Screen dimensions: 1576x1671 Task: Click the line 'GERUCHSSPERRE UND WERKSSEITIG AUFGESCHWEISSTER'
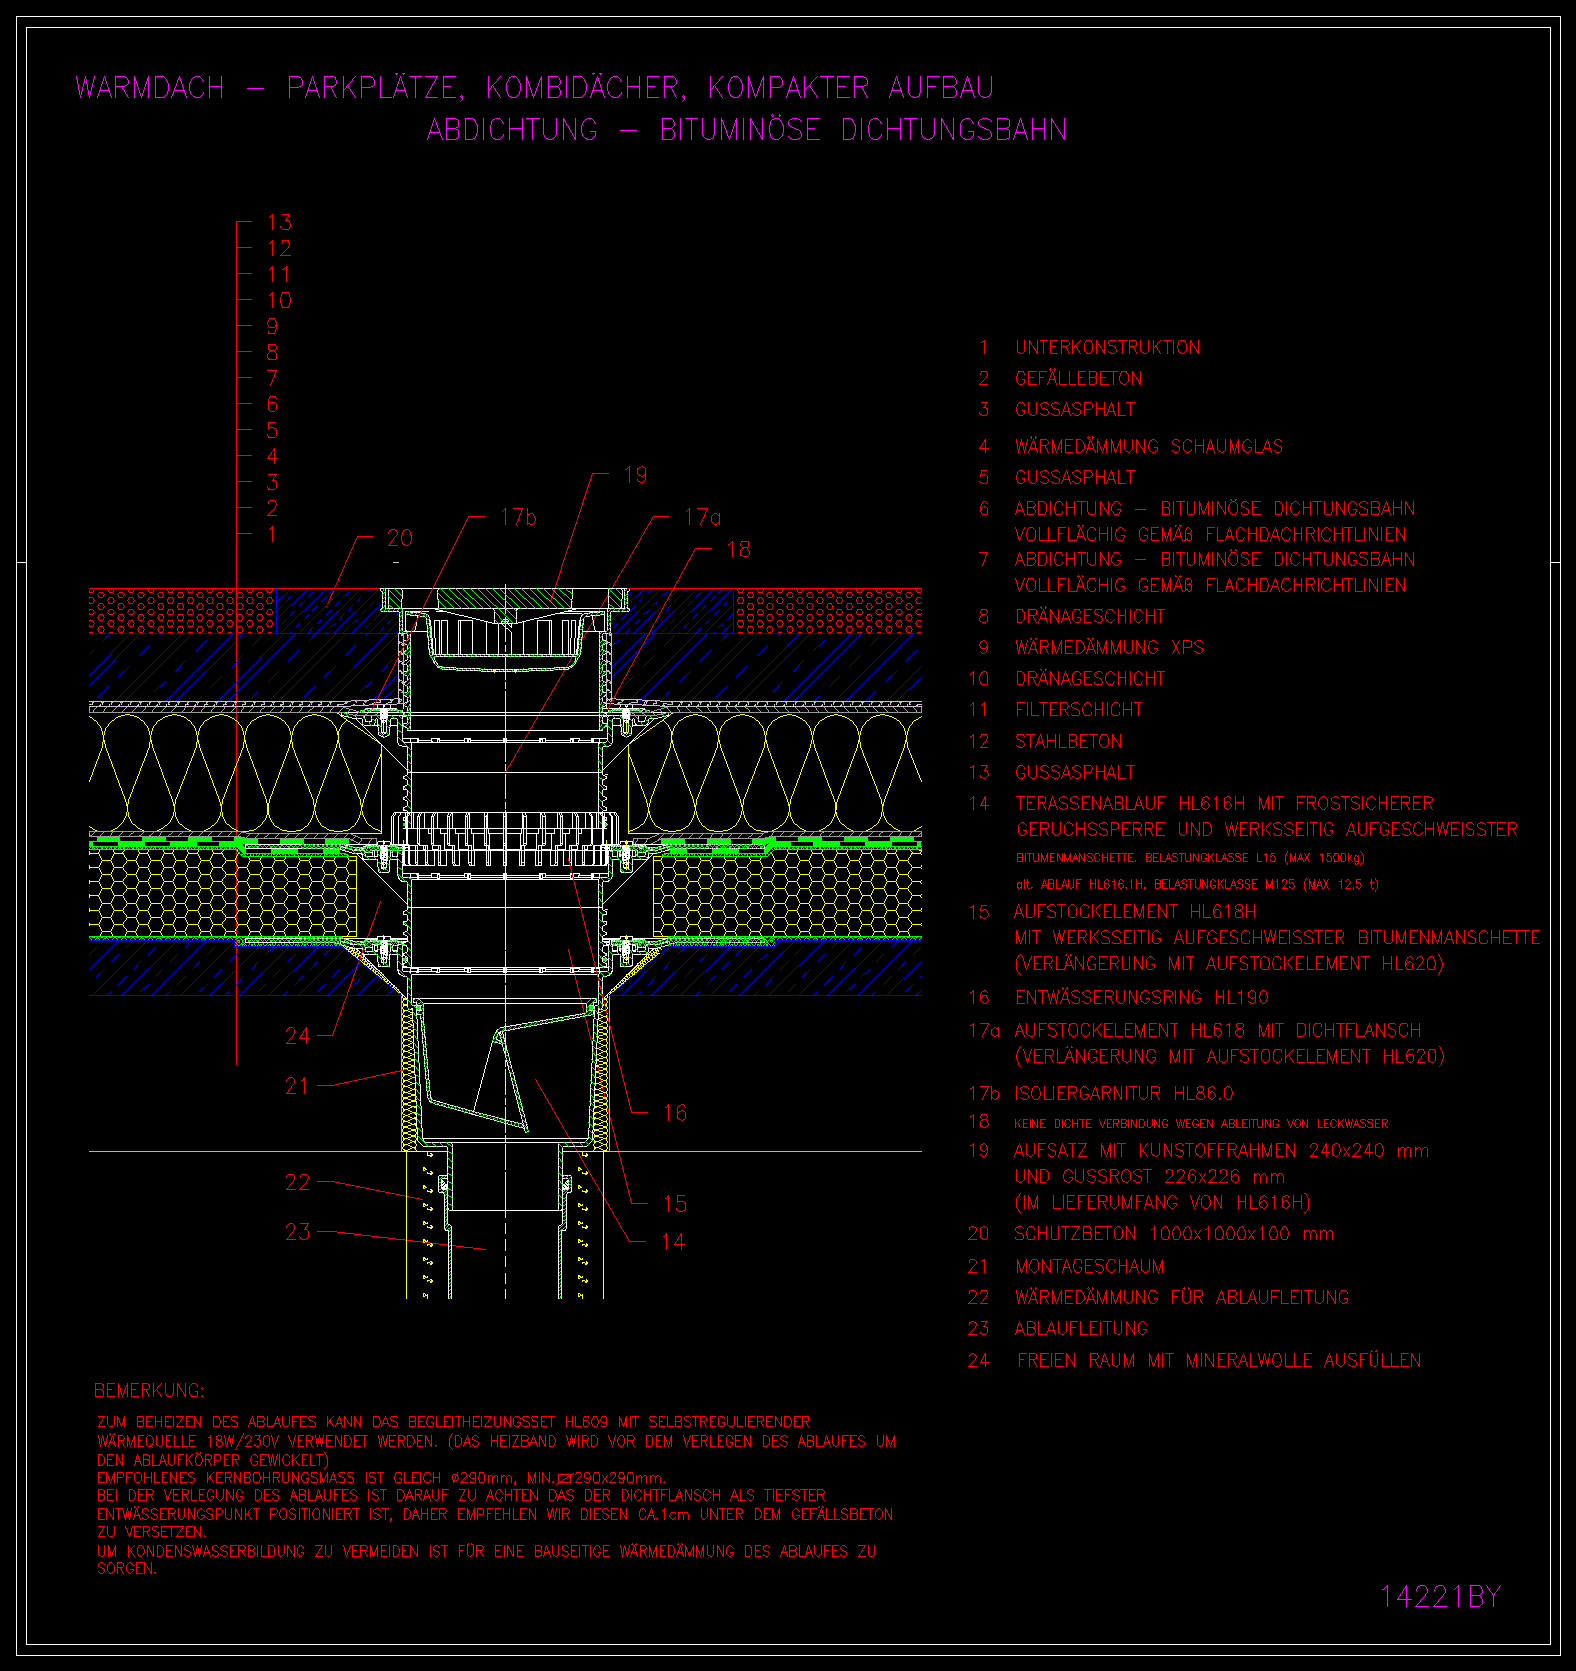click(x=1267, y=830)
